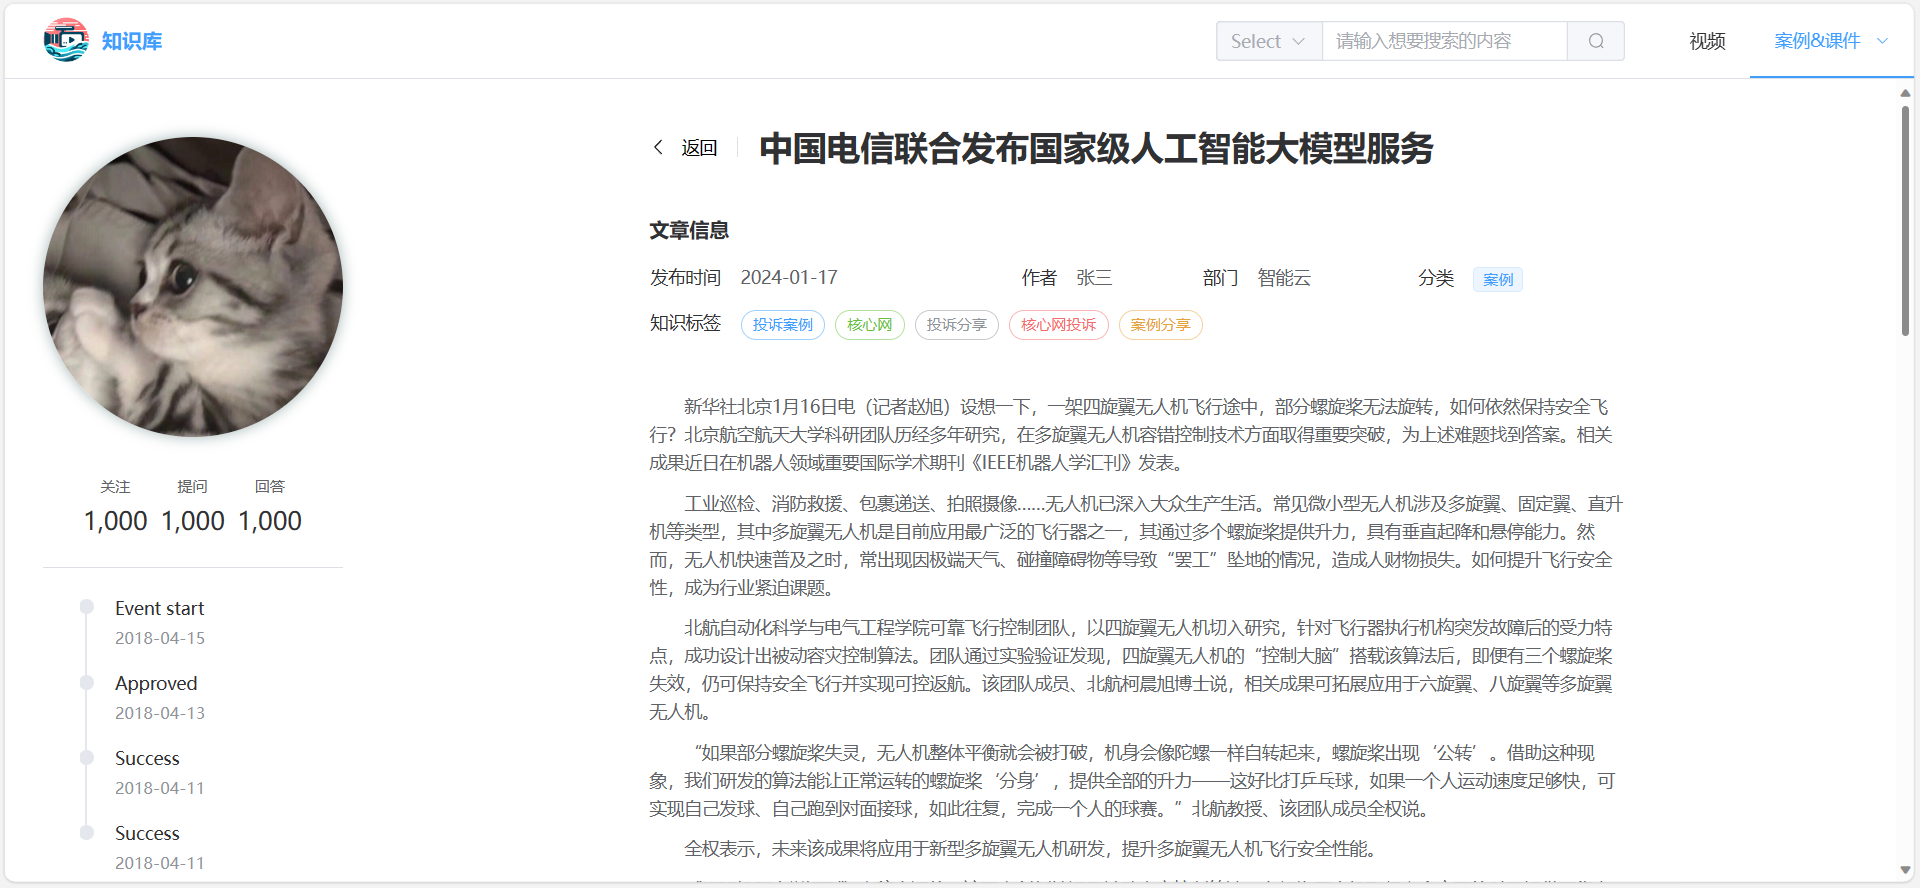Image resolution: width=1920 pixels, height=888 pixels.
Task: Click the Event start timeline dot
Action: 87,607
